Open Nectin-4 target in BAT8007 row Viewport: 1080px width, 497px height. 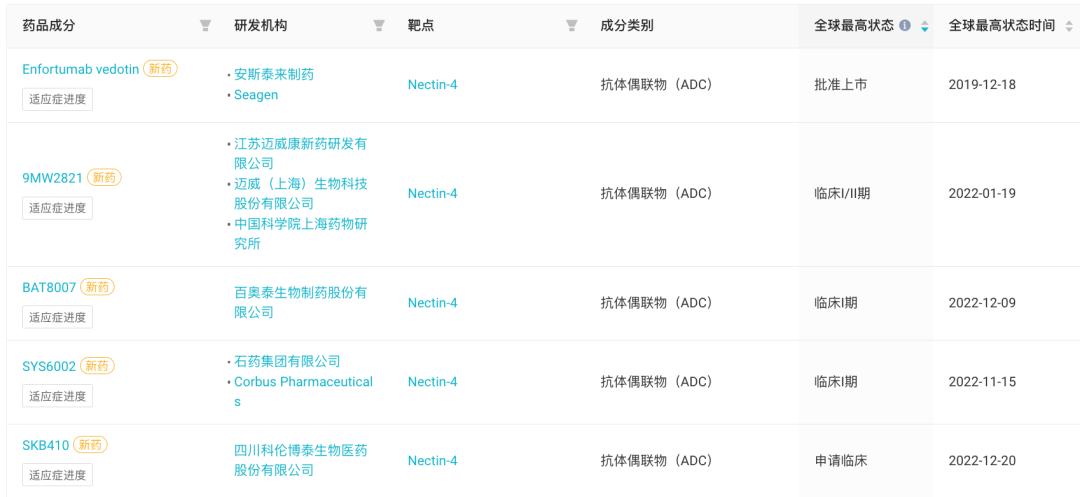[433, 303]
